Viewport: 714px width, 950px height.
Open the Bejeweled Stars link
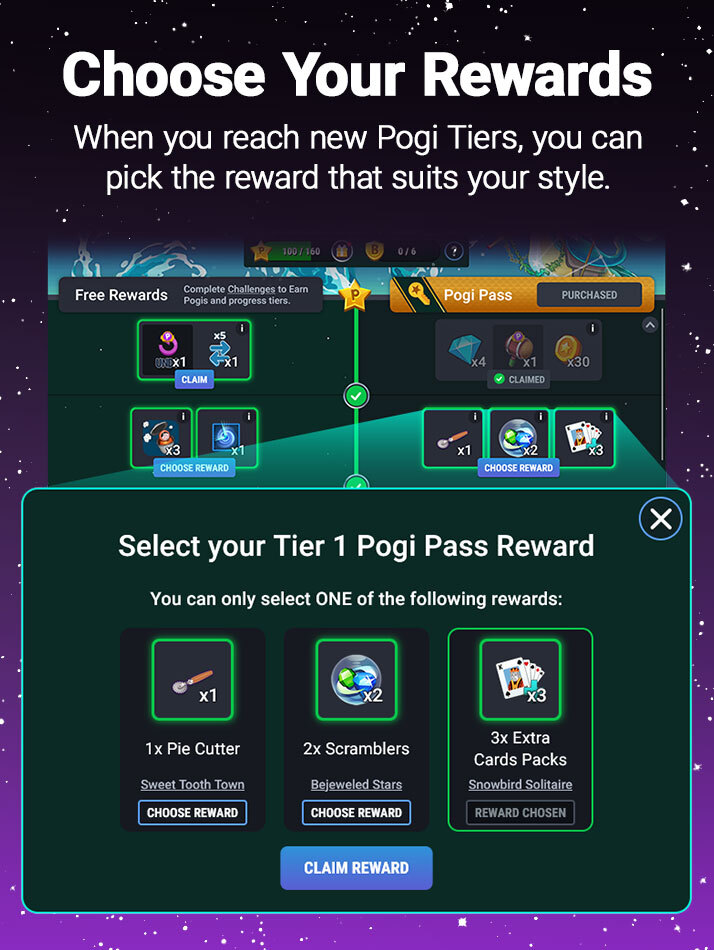pyautogui.click(x=356, y=785)
